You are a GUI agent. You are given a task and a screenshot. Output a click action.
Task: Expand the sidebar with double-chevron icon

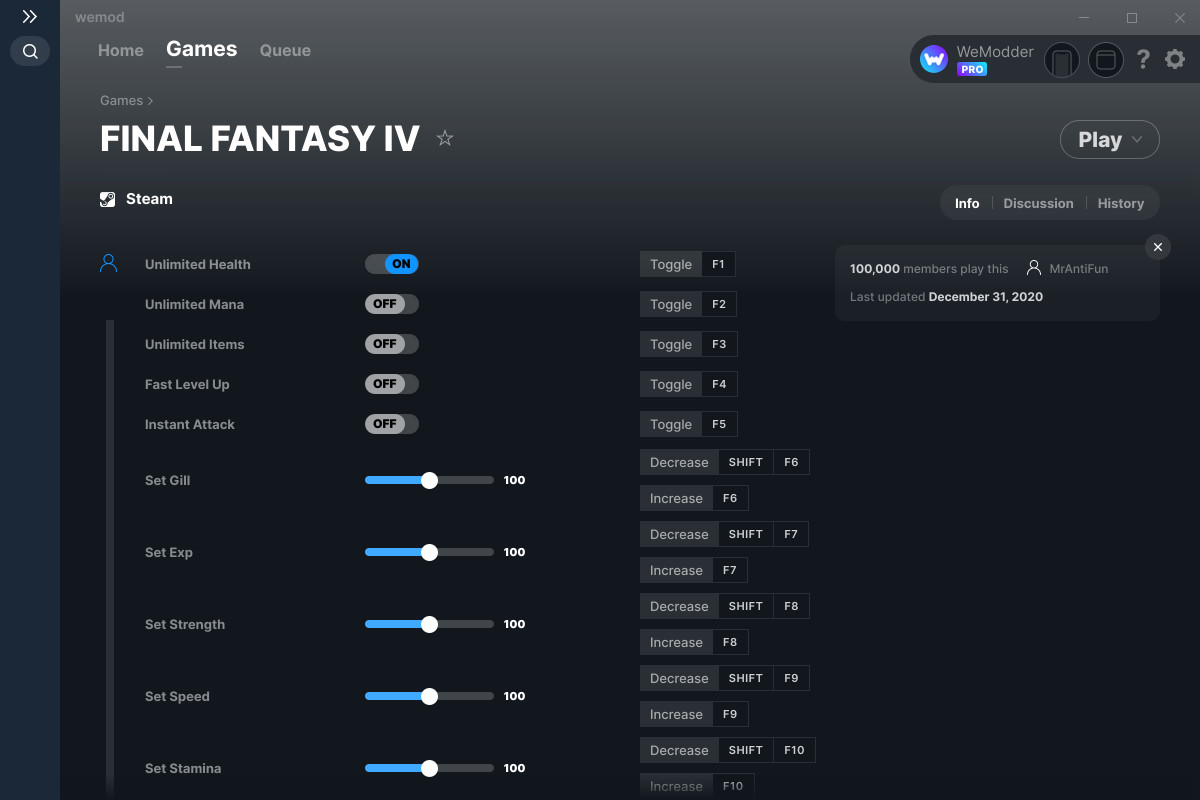tap(30, 17)
